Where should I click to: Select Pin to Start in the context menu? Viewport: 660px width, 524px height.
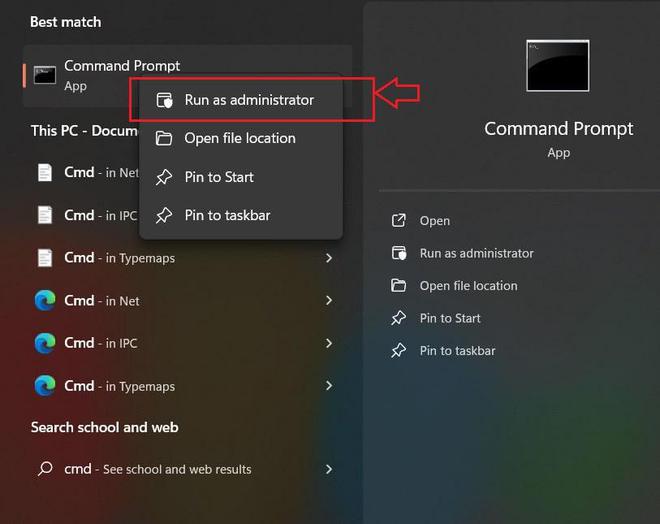click(x=219, y=177)
